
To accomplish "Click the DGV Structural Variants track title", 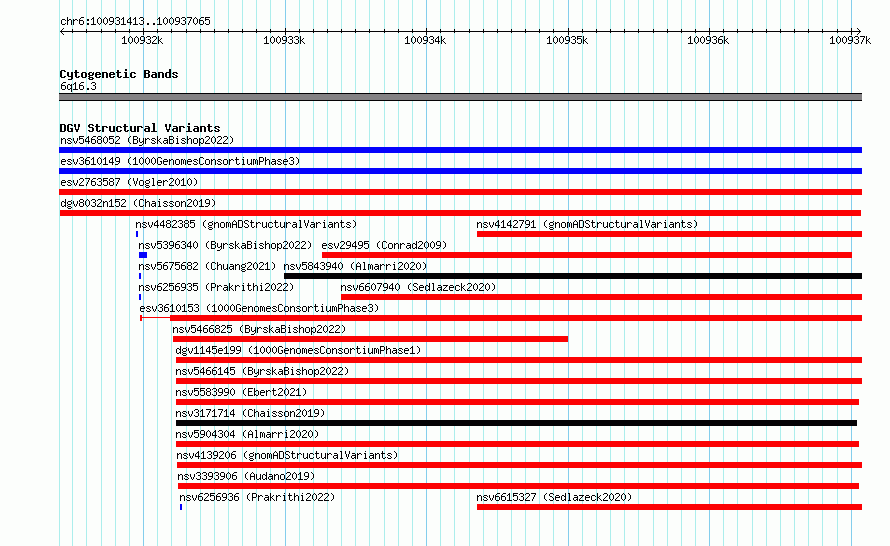I will pyautogui.click(x=140, y=128).
